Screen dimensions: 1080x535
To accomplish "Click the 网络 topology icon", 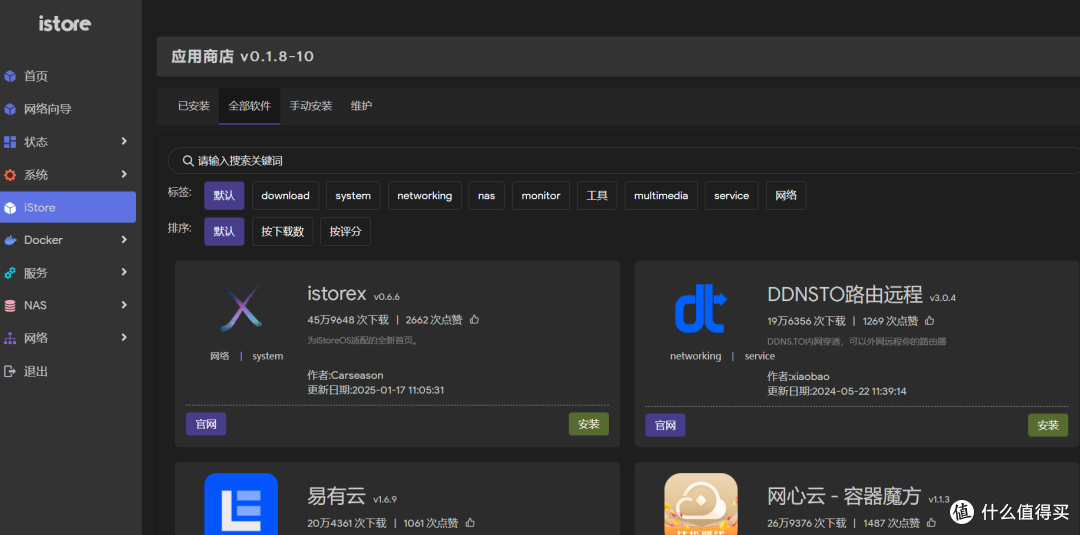I will click(10, 338).
